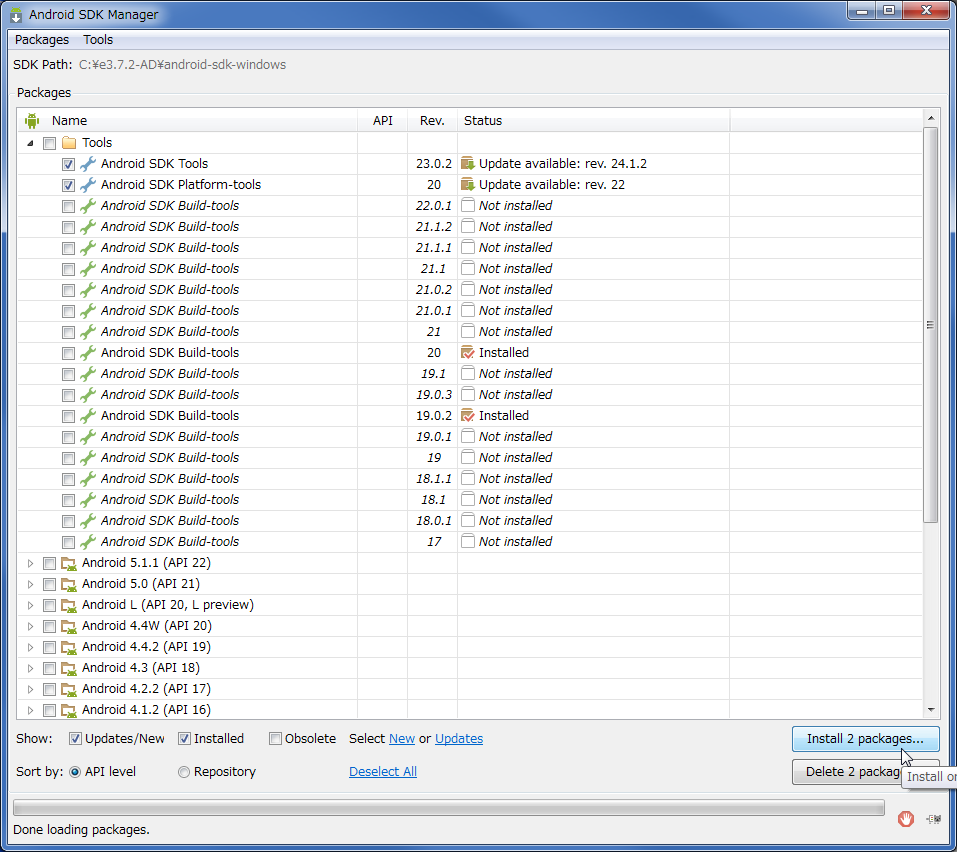Click the wrench icon for Build-tools 22.0.1
Image resolution: width=957 pixels, height=852 pixels.
pos(88,206)
